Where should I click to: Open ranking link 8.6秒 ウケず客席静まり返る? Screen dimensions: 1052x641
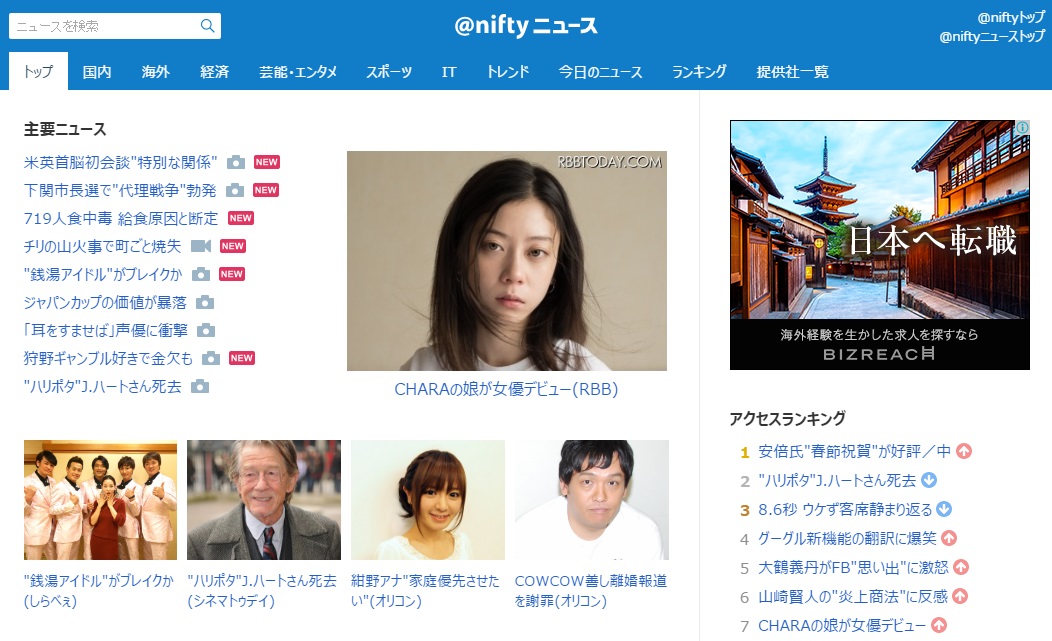pos(845,509)
